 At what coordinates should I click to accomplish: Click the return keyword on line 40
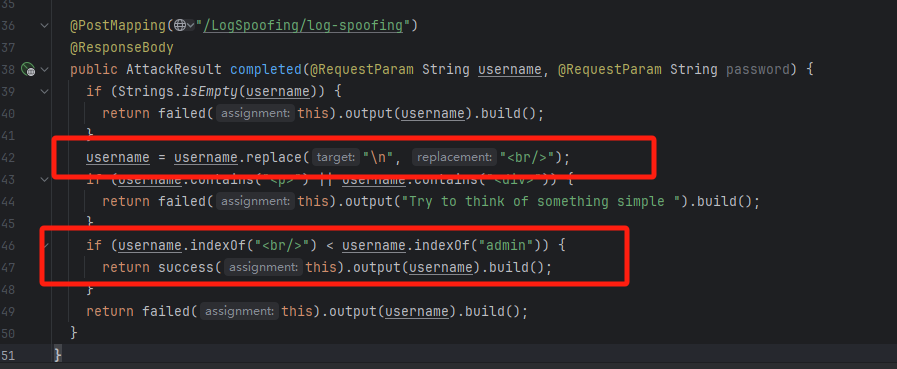pyautogui.click(x=126, y=113)
